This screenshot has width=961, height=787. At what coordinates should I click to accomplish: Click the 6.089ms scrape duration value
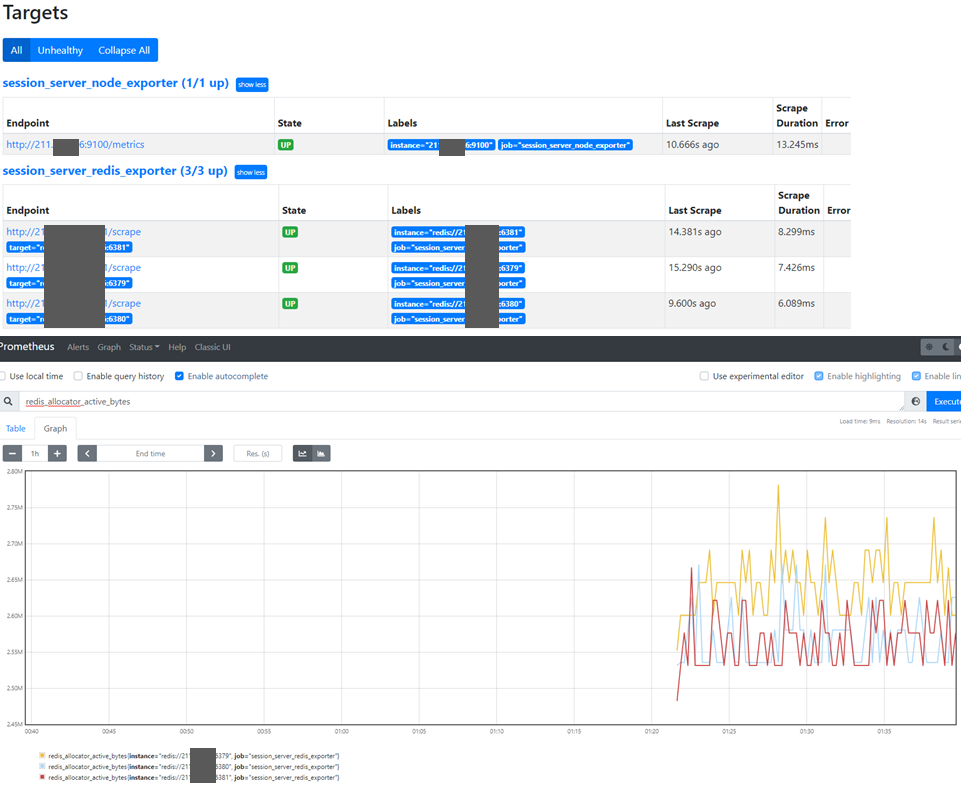click(x=796, y=303)
